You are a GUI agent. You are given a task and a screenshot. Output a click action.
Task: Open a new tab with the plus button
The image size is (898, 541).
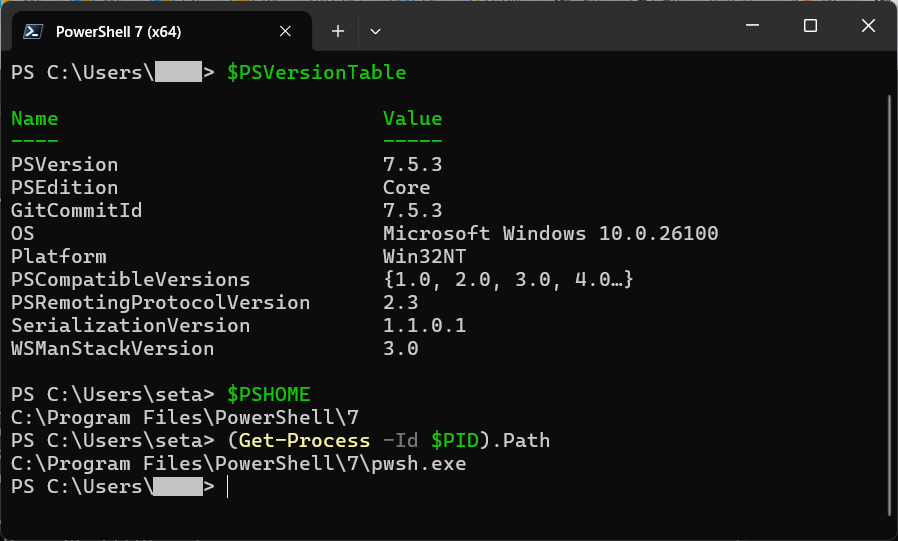338,31
